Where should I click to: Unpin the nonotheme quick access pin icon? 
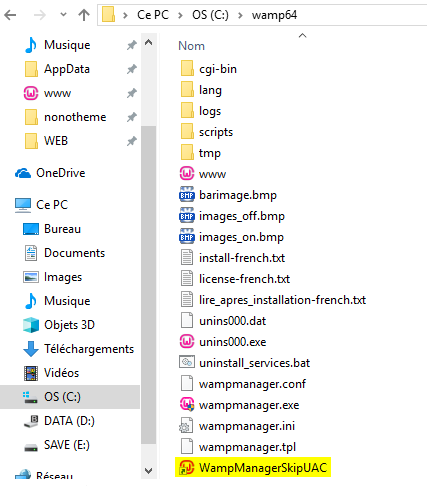click(x=132, y=117)
